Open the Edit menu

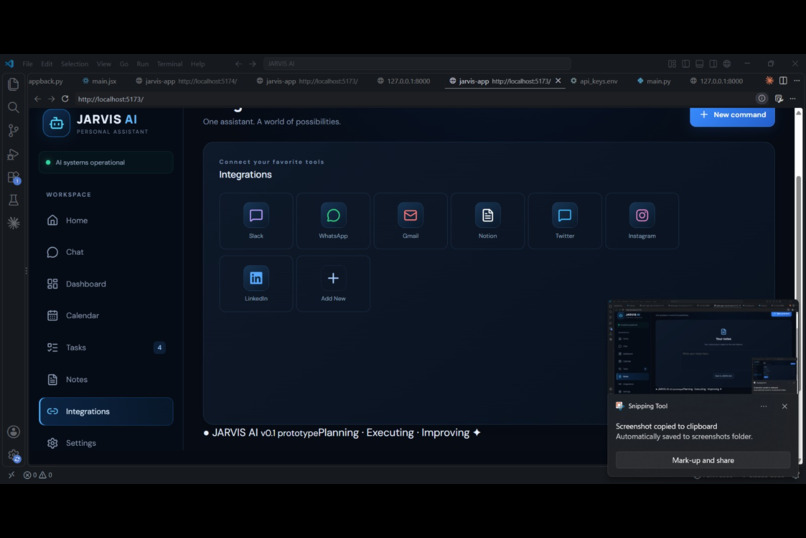pos(47,64)
